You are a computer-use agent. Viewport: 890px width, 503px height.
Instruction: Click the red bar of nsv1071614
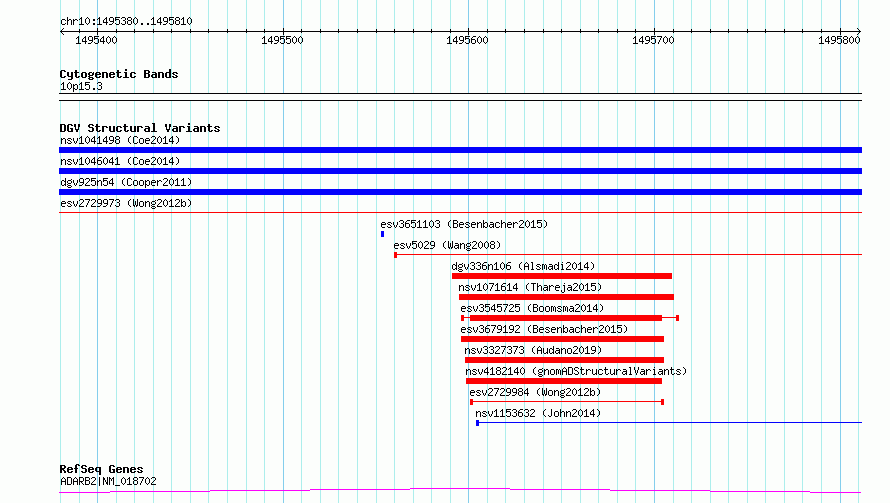pyautogui.click(x=566, y=297)
